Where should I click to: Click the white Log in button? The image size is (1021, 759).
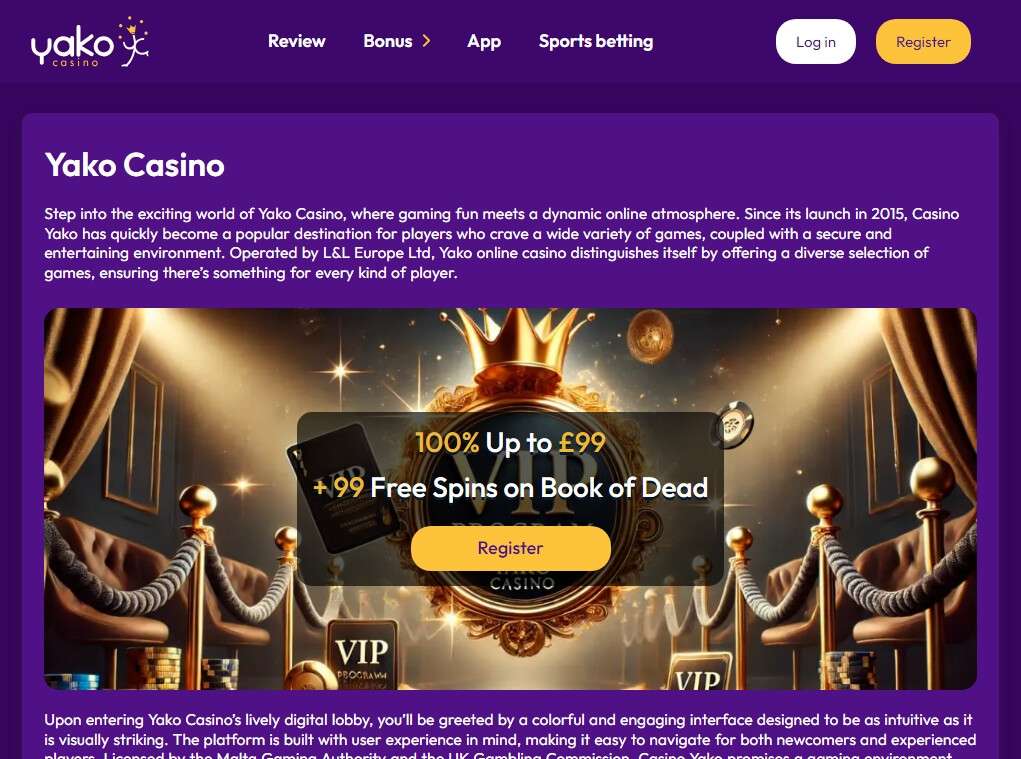(x=815, y=42)
